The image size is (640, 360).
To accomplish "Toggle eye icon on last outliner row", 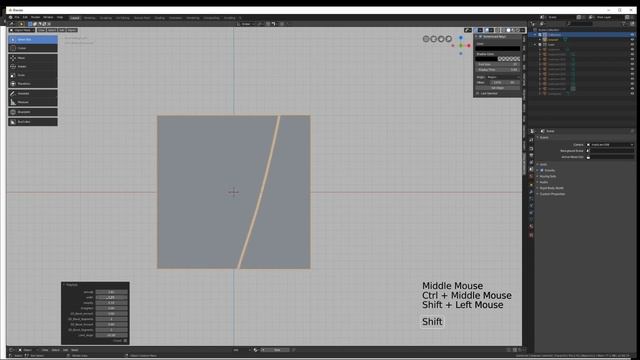I will coord(632,93).
